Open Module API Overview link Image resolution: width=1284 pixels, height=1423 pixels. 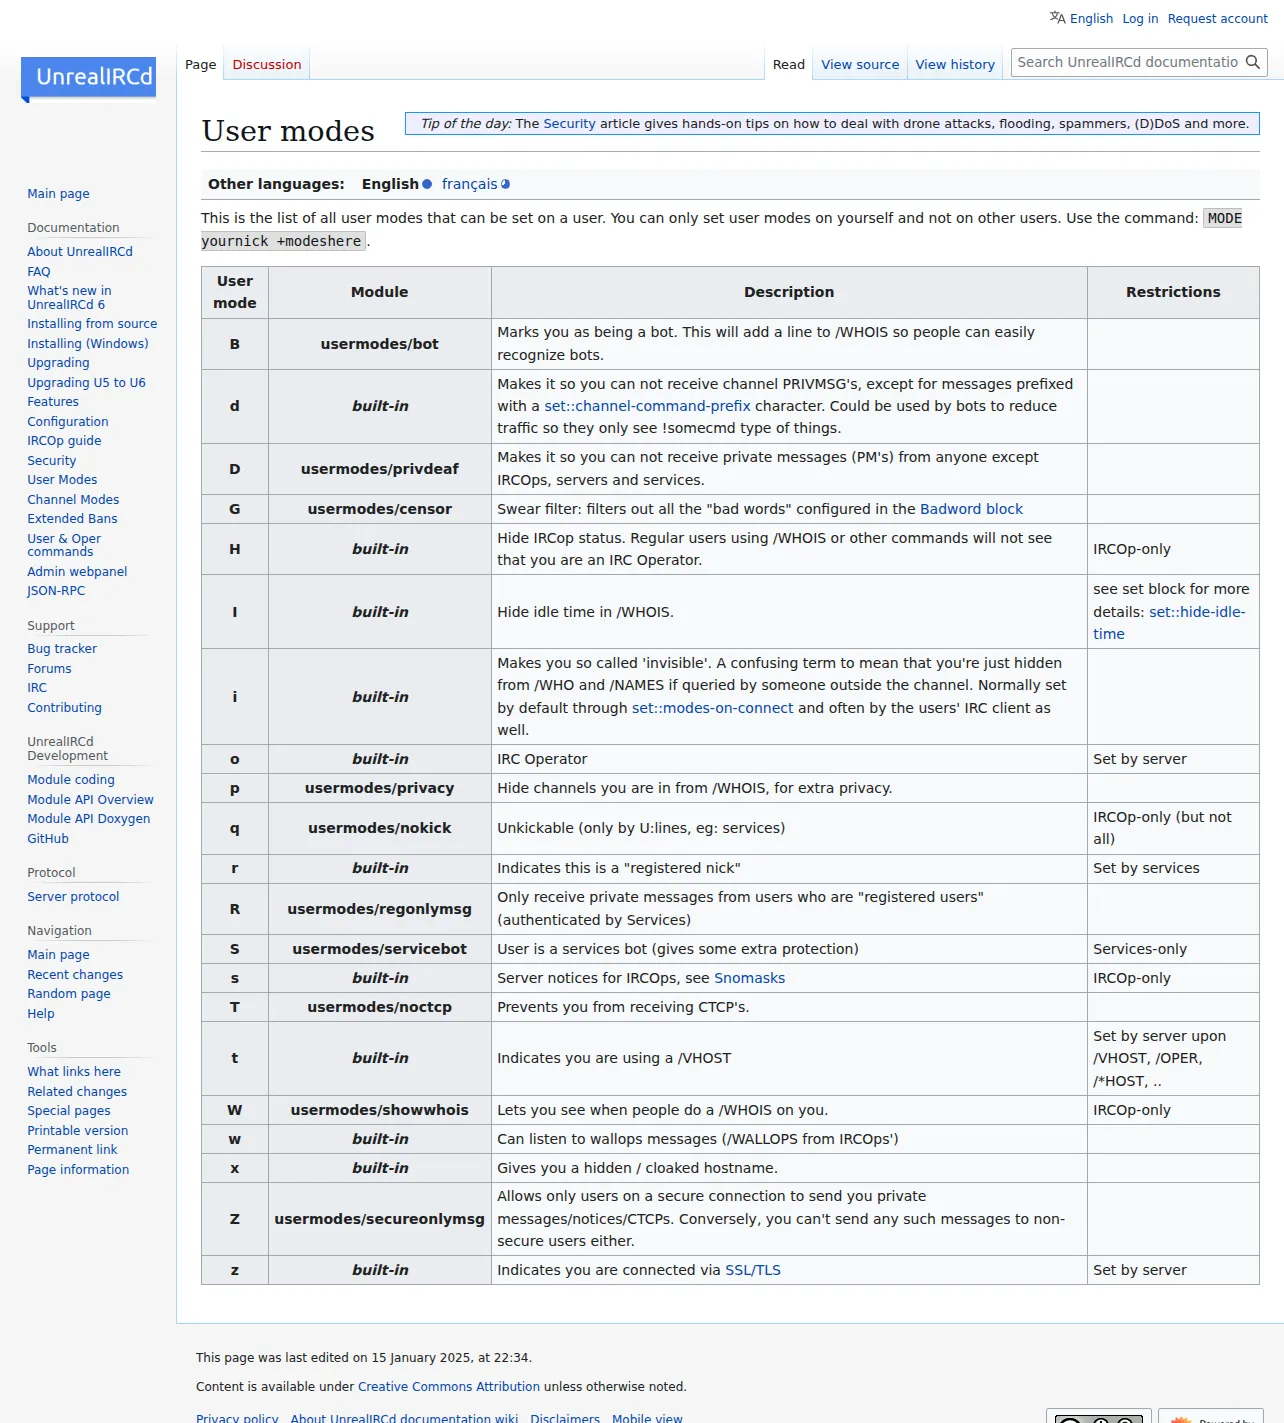click(x=90, y=800)
